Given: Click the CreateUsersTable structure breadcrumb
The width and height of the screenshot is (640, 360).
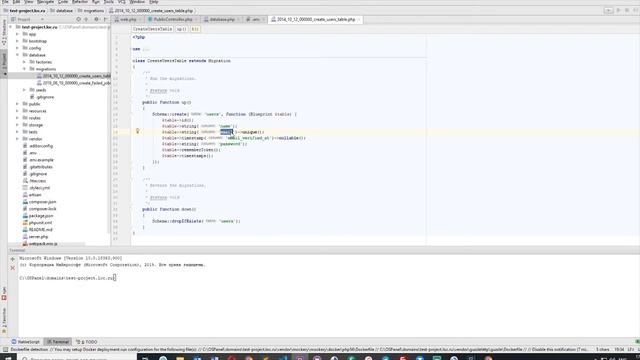Looking at the screenshot, I should 153,29.
